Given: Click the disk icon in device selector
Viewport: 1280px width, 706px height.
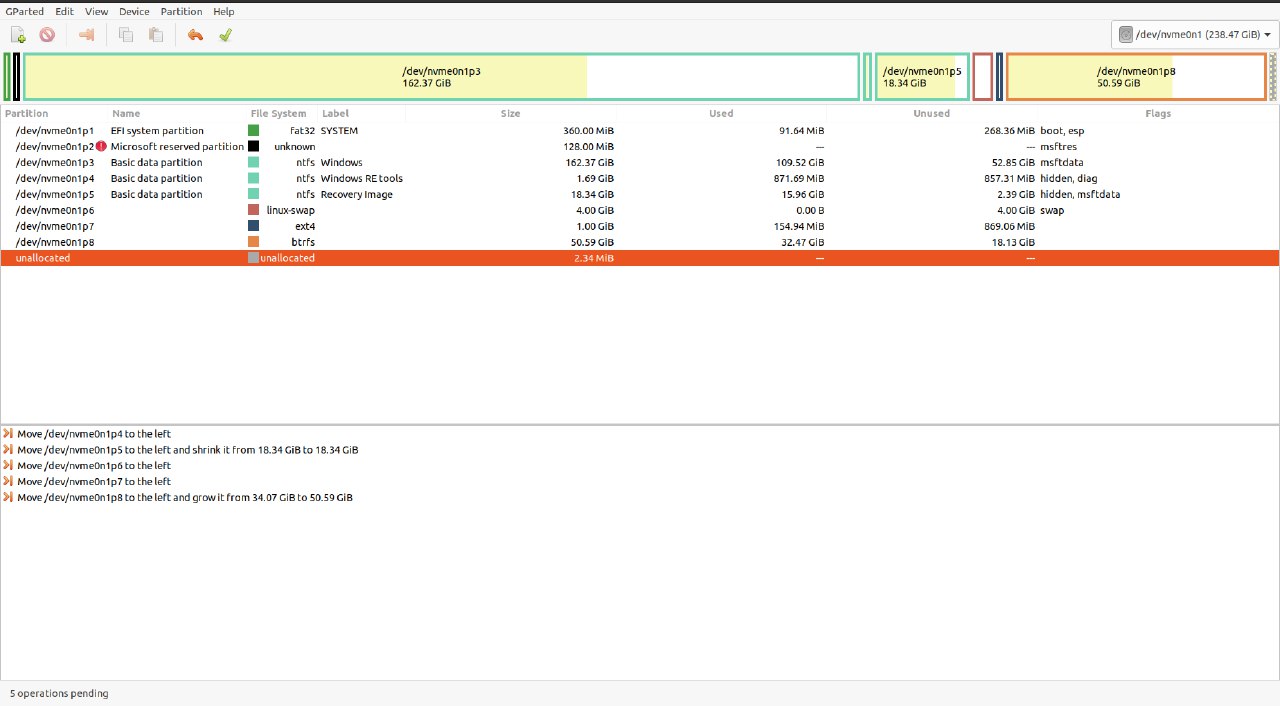Looking at the screenshot, I should point(1126,35).
